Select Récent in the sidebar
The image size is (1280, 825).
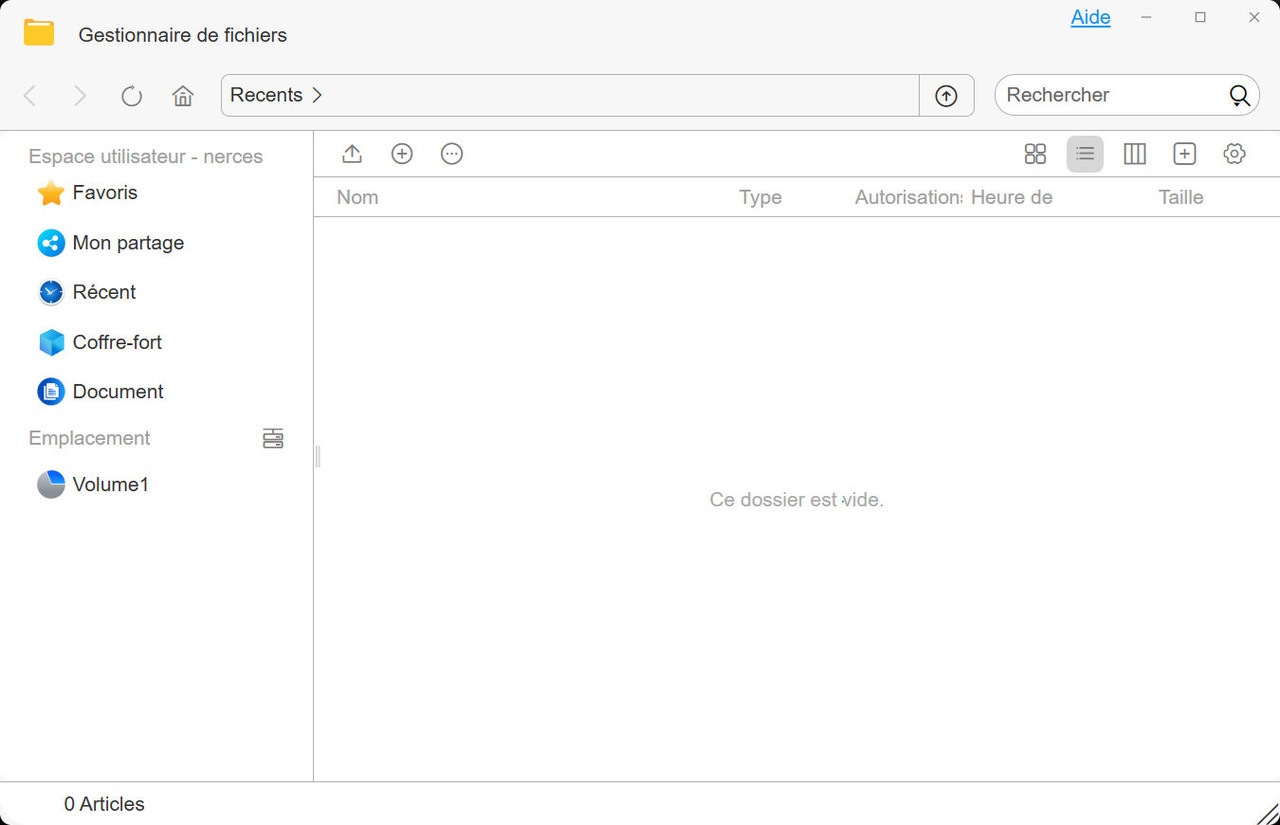point(86,292)
